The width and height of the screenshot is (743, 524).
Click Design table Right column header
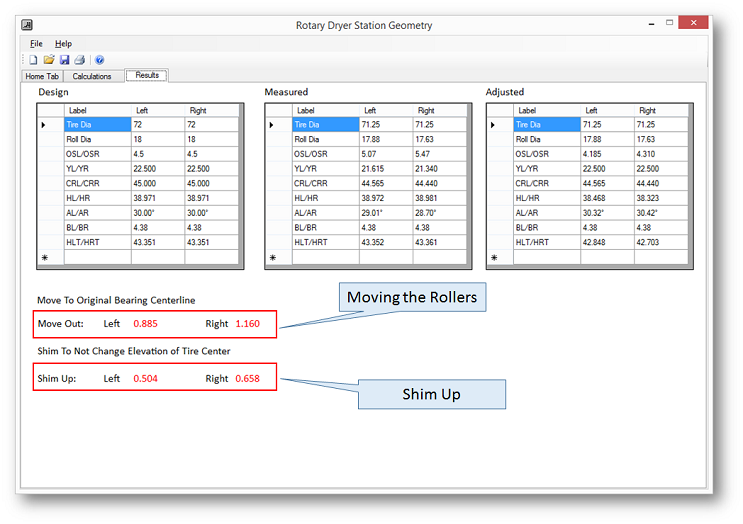click(211, 110)
